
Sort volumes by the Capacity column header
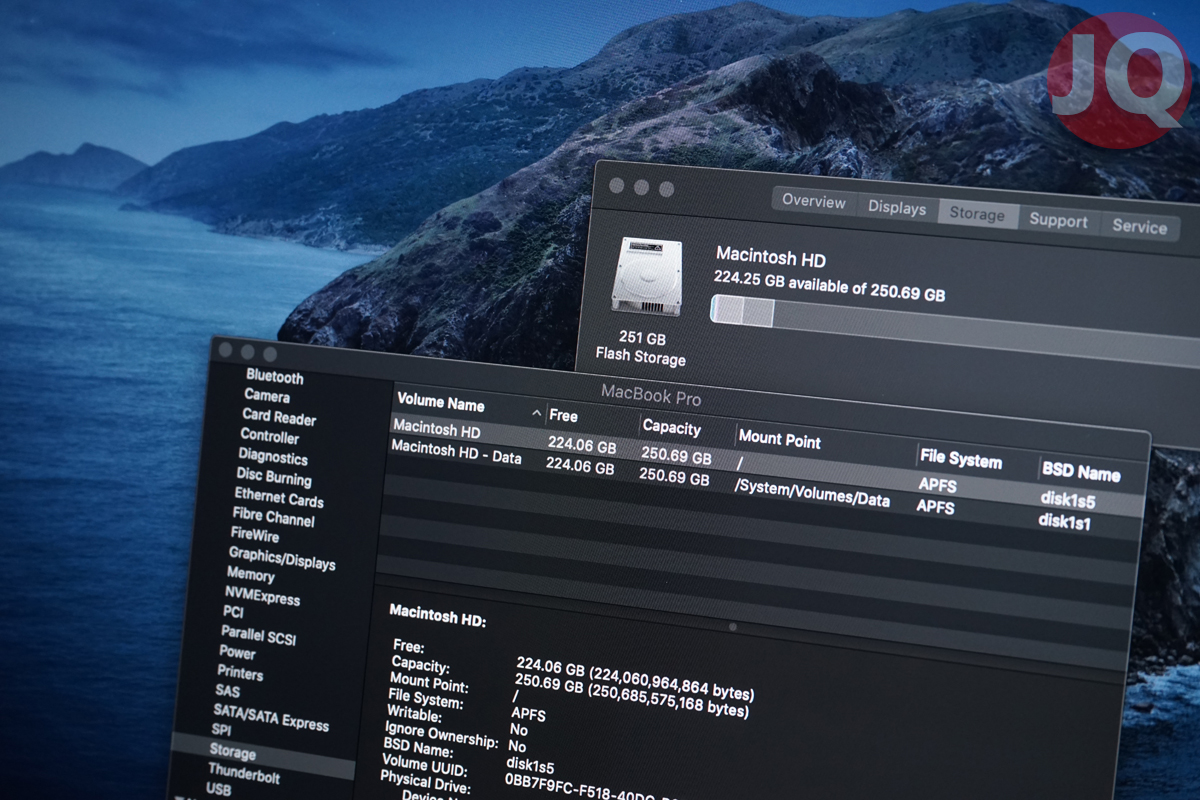coord(672,427)
